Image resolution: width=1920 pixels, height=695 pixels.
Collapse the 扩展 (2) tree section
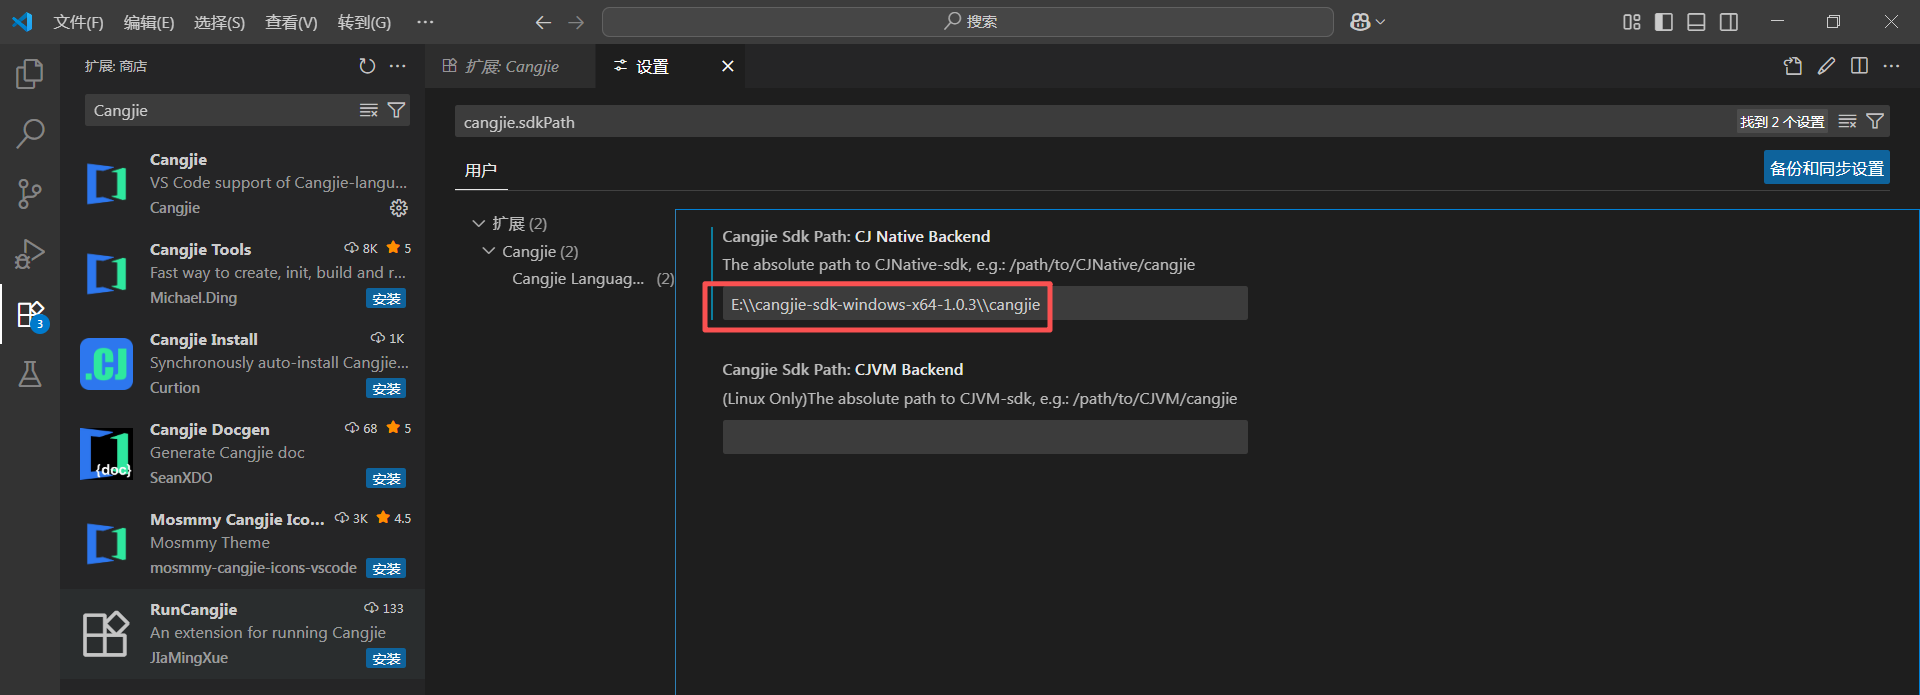tap(479, 223)
